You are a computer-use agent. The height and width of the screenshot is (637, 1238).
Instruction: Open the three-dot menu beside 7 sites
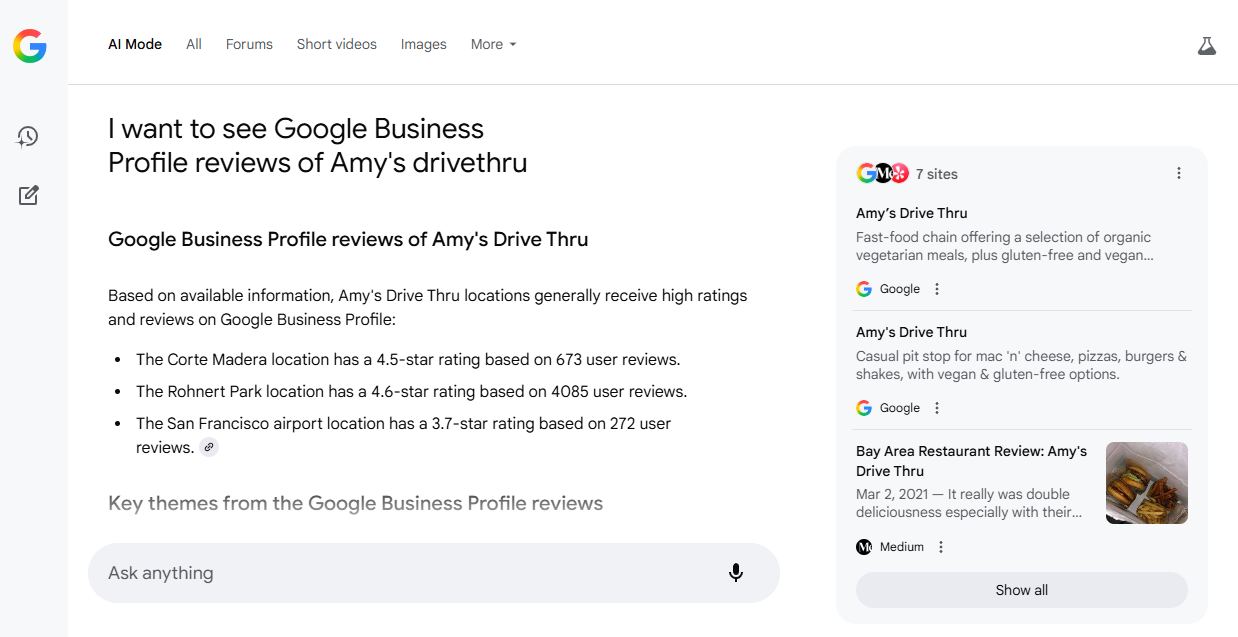pyautogui.click(x=1179, y=173)
